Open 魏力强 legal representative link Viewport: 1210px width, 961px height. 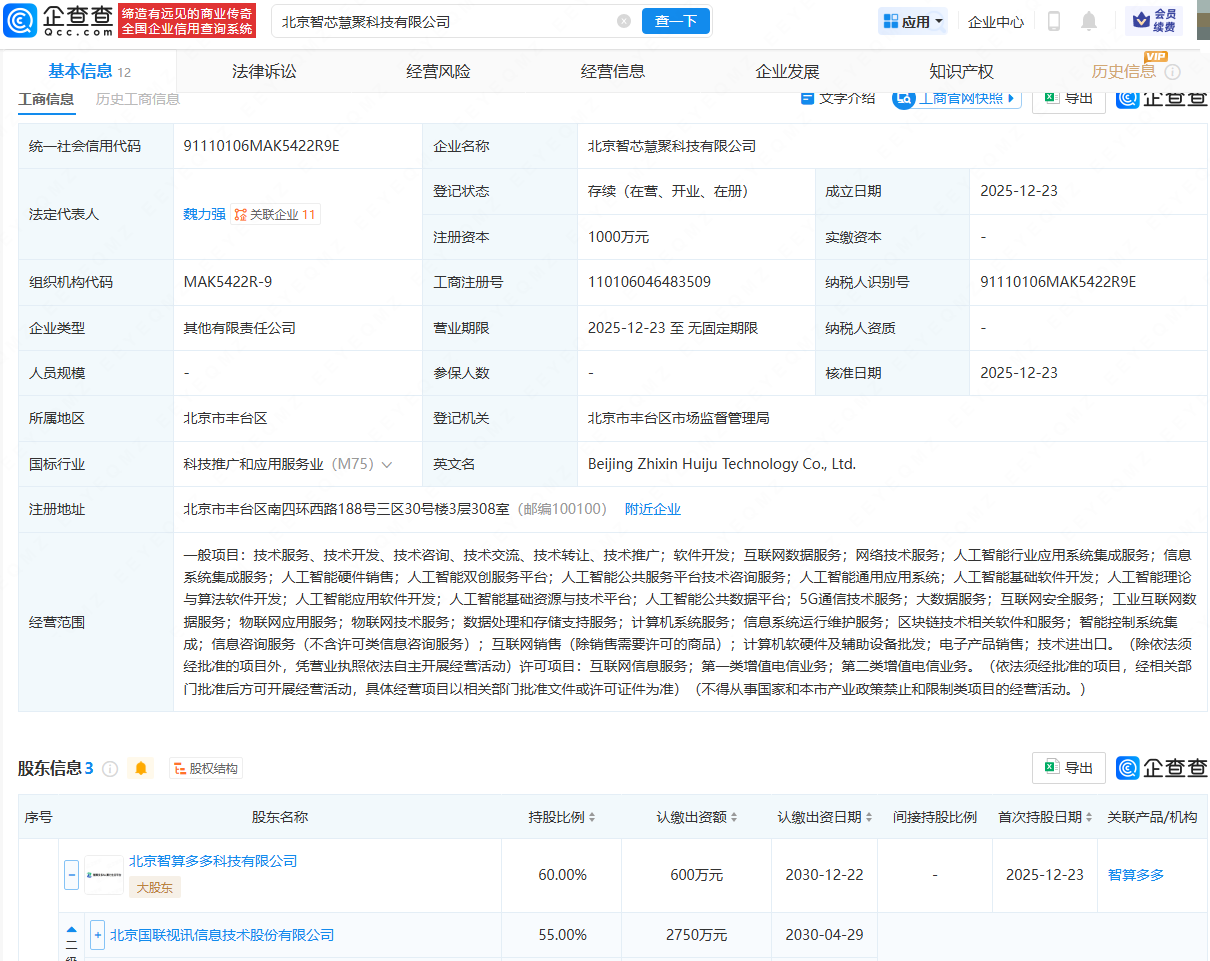(204, 214)
